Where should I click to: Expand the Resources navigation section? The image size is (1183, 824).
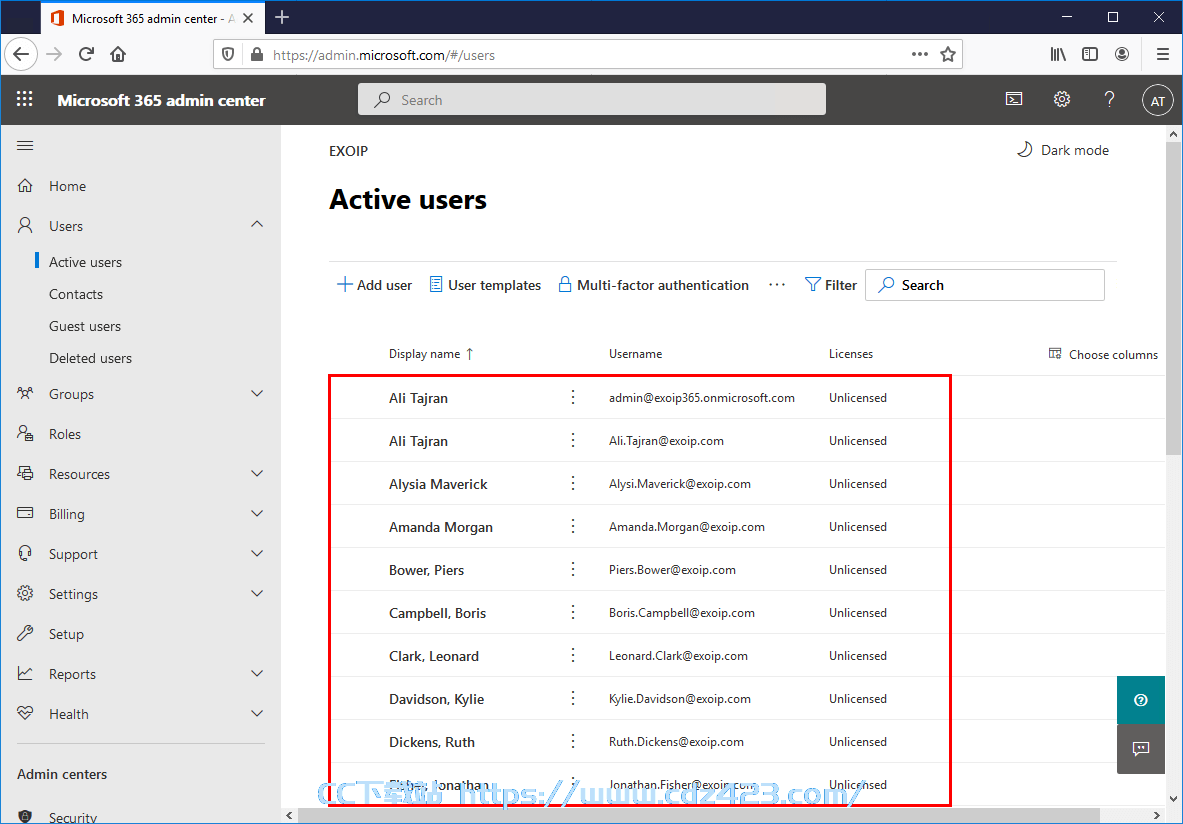[x=257, y=473]
